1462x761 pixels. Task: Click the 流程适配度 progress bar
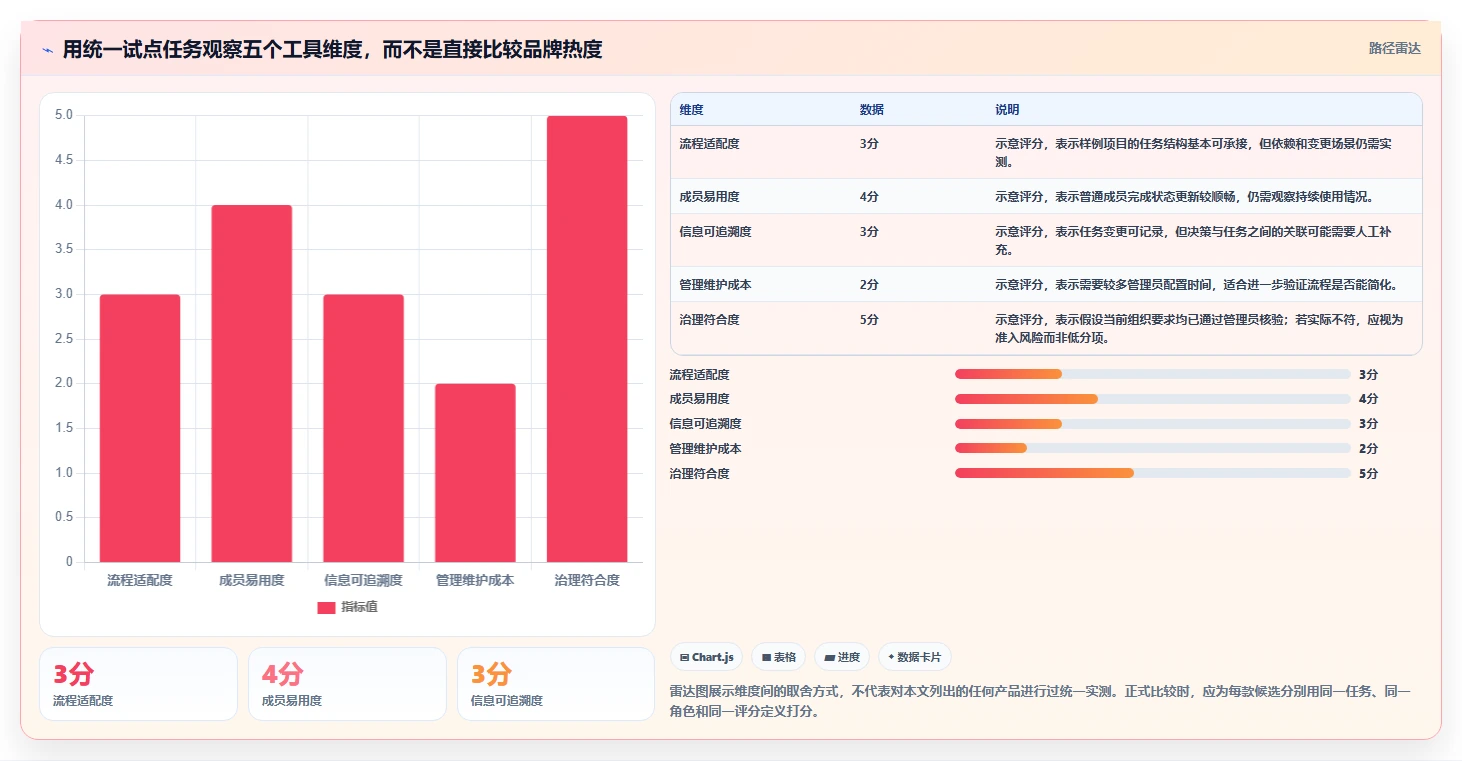1153,374
